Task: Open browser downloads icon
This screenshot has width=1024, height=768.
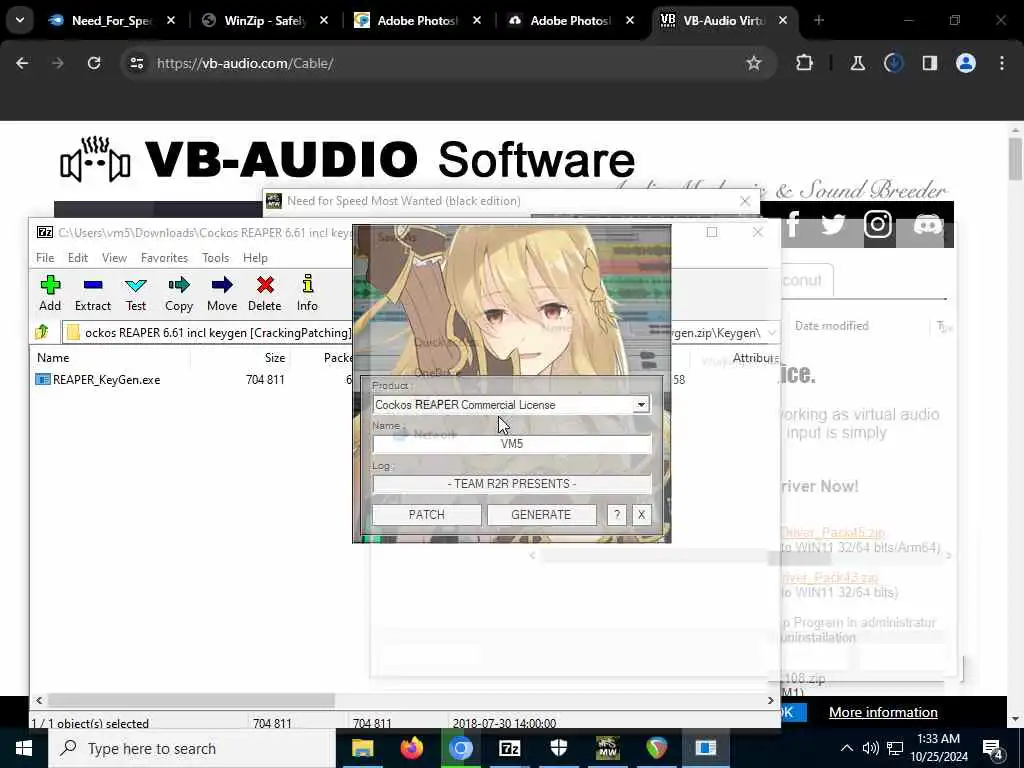Action: click(x=893, y=63)
